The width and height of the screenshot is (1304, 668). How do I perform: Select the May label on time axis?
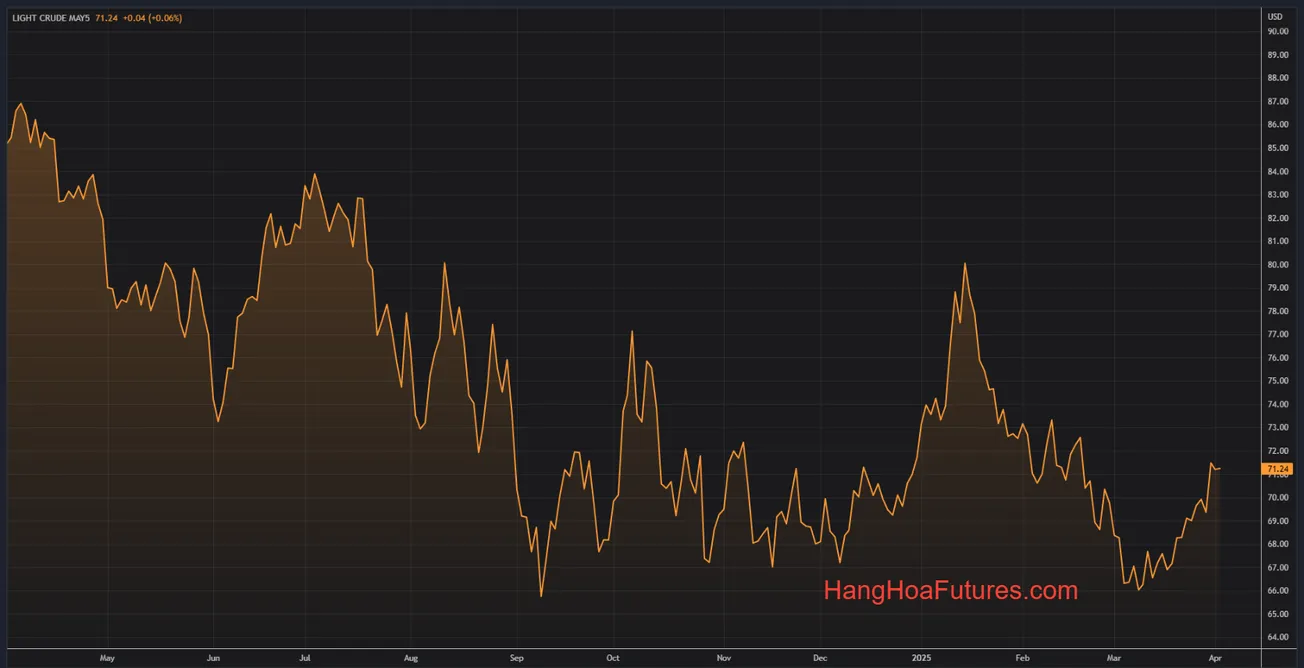pyautogui.click(x=107, y=658)
